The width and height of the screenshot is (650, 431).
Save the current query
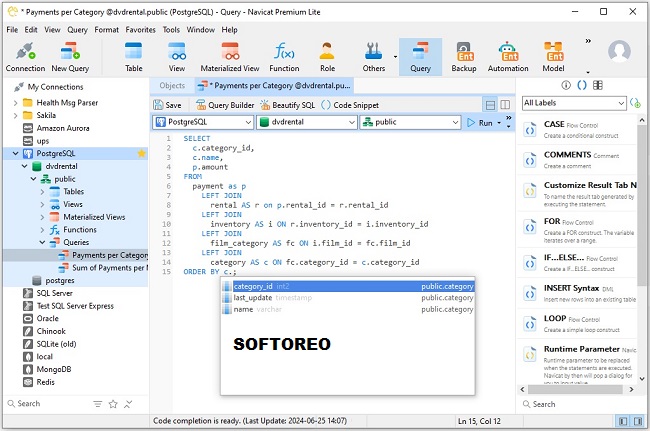coord(167,105)
